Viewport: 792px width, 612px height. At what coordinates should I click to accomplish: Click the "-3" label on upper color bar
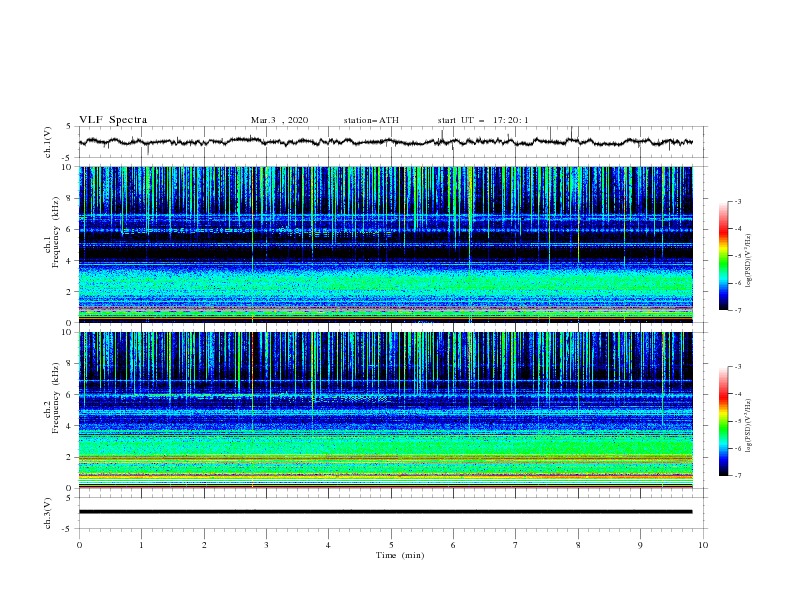(737, 201)
